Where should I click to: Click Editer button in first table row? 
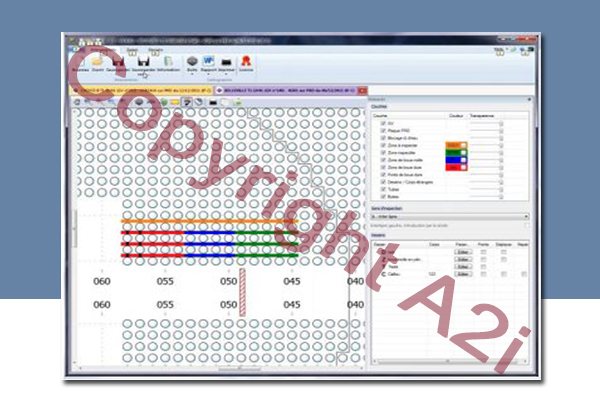462,250
